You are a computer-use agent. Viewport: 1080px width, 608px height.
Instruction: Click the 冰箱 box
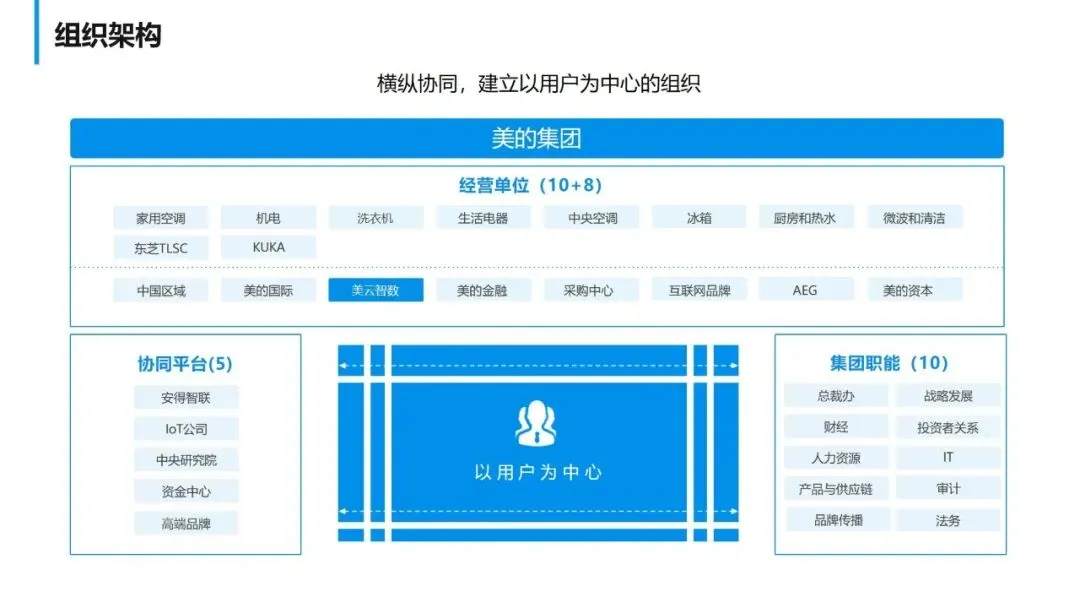pyautogui.click(x=698, y=218)
